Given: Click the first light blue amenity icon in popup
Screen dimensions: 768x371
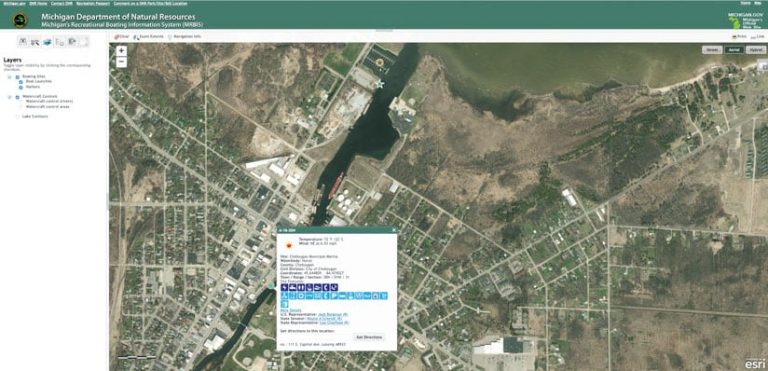Looking at the screenshot, I should [285, 296].
